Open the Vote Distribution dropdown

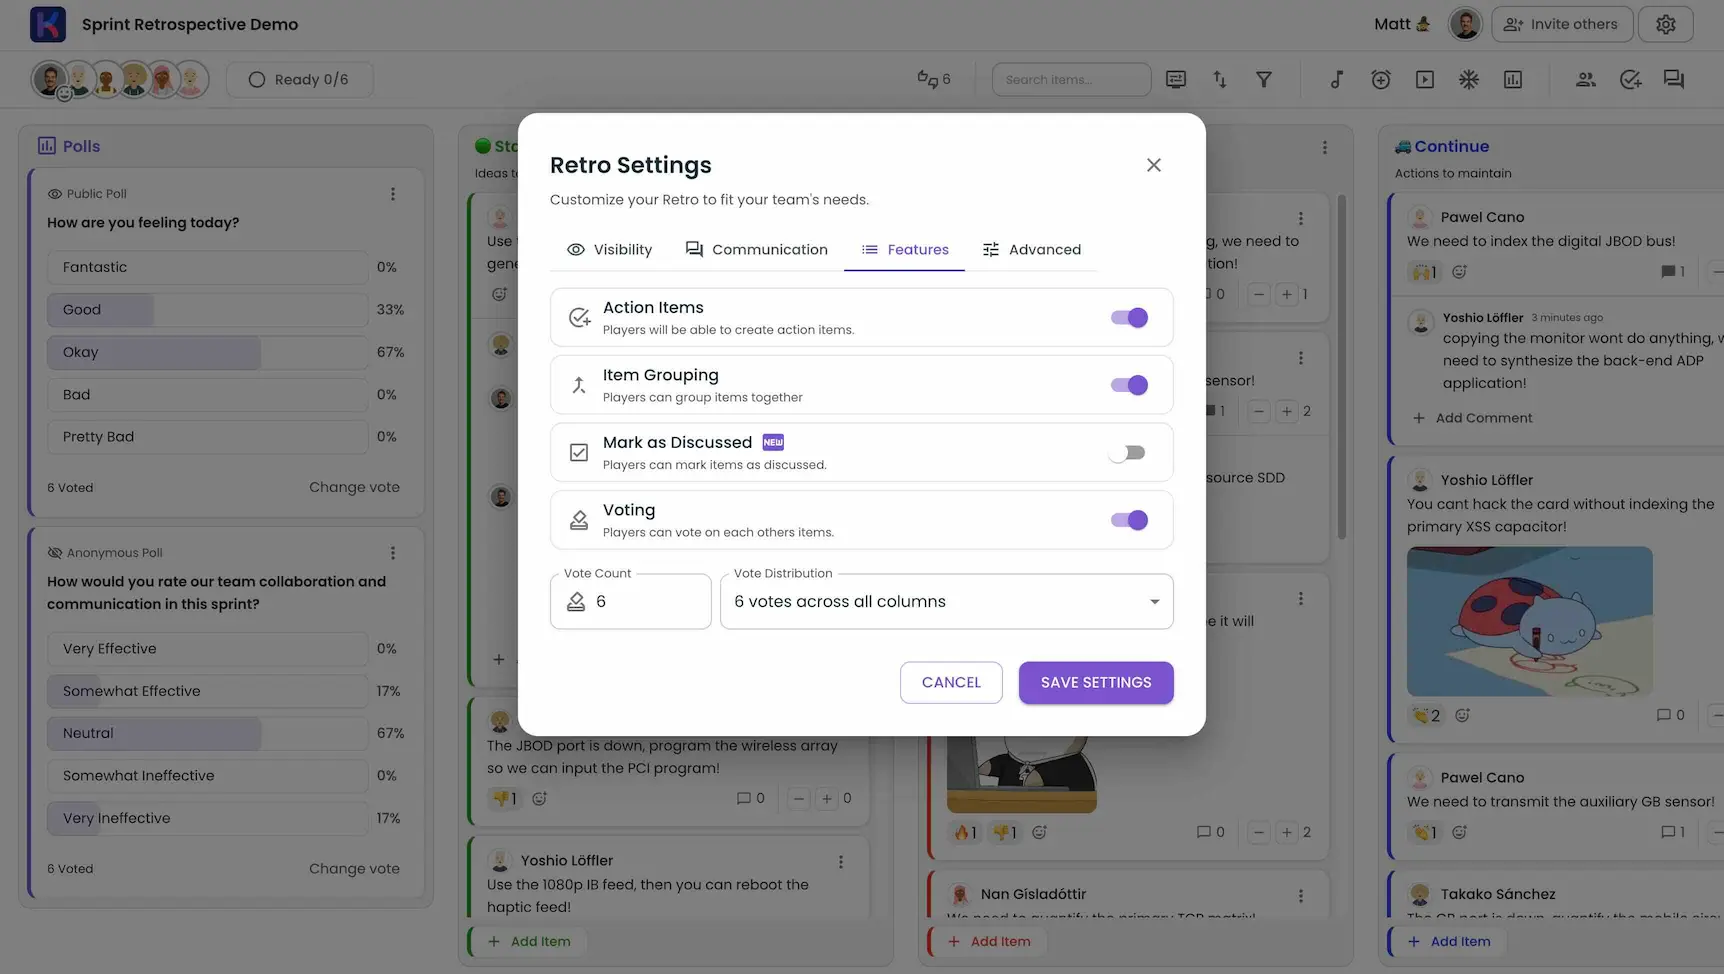point(946,601)
